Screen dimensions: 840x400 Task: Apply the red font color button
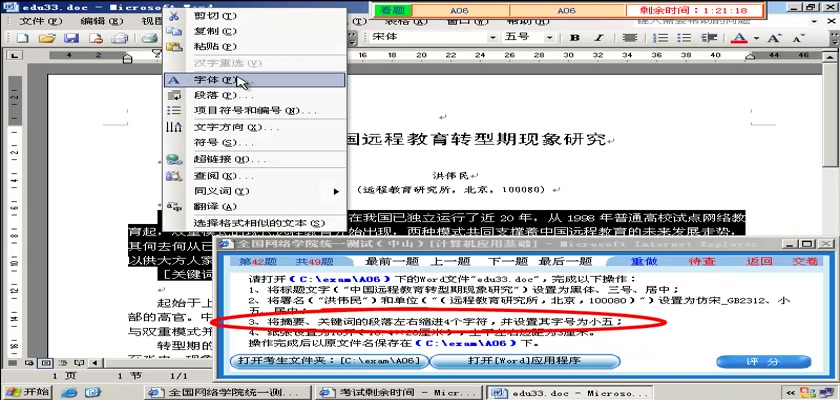[x=739, y=38]
